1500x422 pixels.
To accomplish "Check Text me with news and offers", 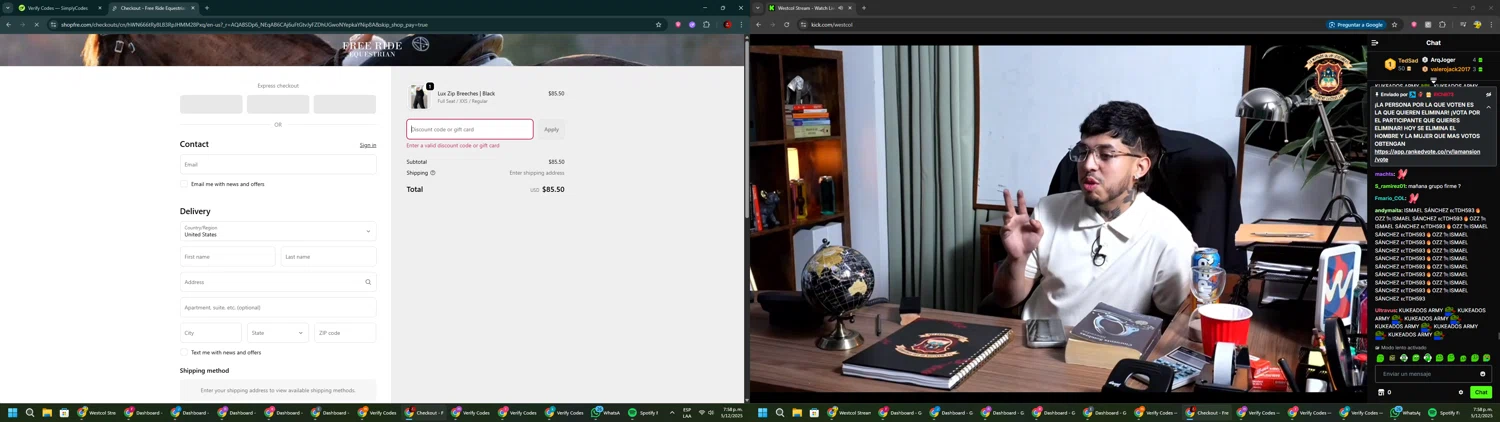I will [x=184, y=352].
